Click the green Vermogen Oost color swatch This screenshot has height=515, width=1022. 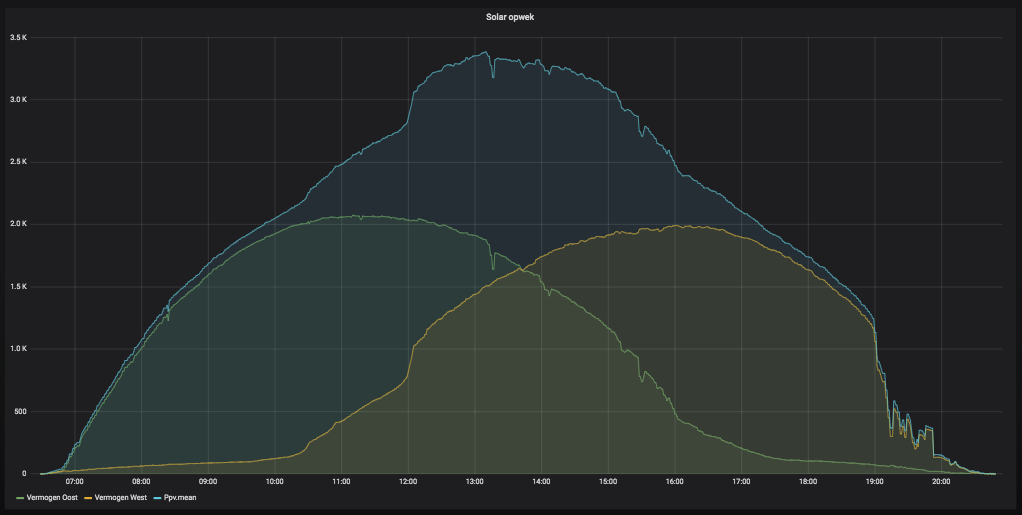(20, 498)
